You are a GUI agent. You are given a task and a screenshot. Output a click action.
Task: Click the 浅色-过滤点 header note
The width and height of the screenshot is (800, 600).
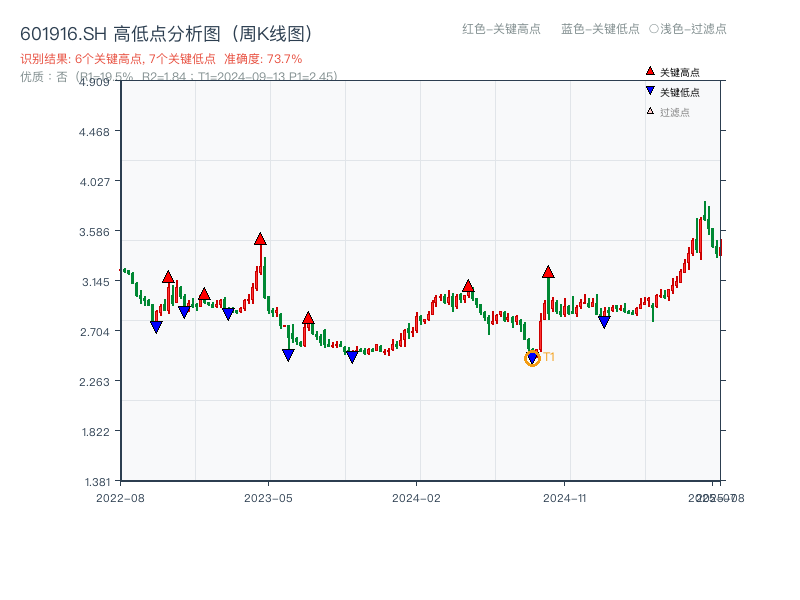(688, 29)
